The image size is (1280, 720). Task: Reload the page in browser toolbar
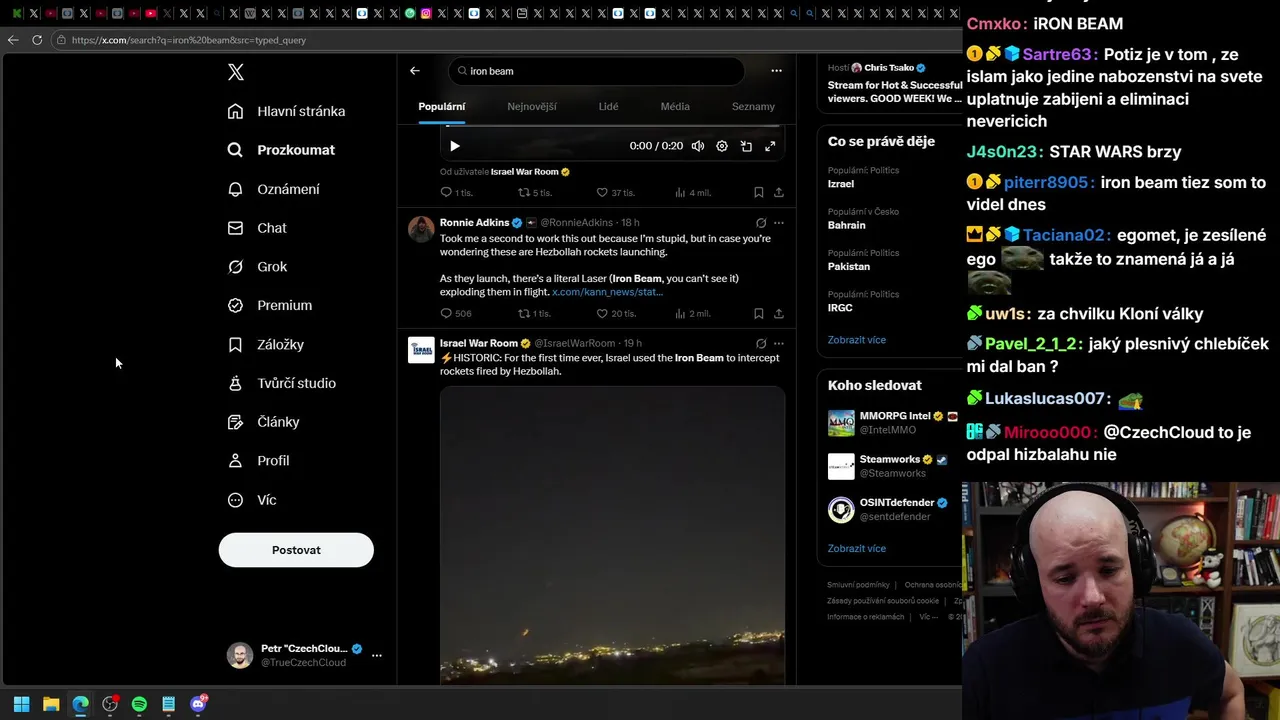[37, 40]
